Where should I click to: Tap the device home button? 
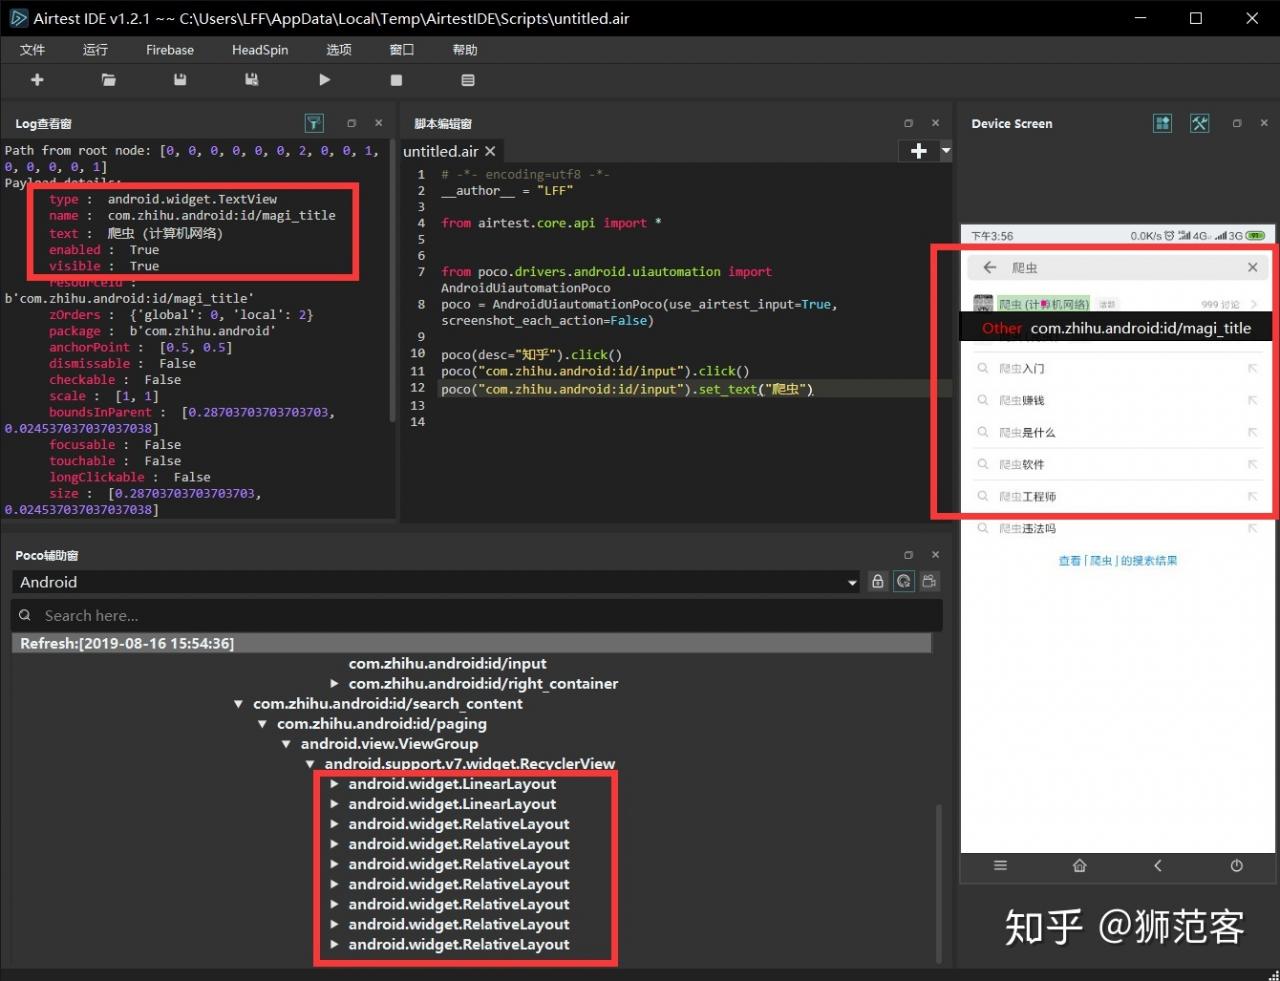tap(1079, 866)
